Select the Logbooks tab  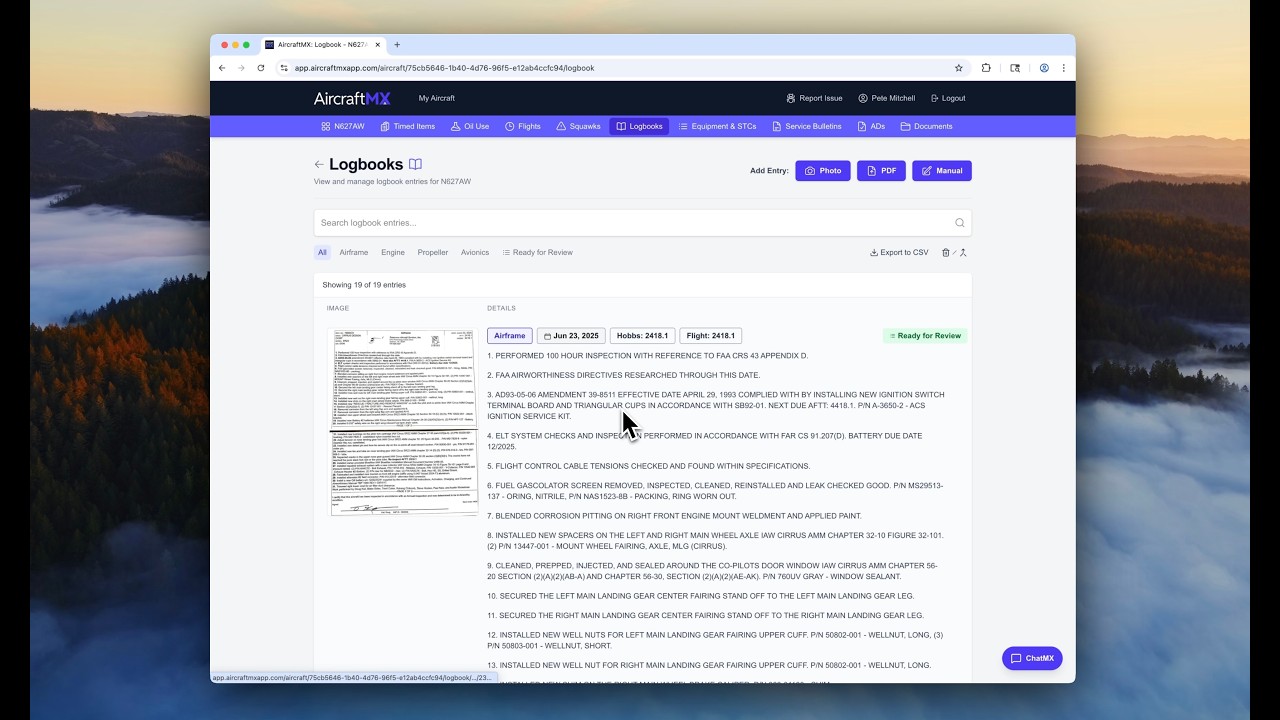(x=639, y=126)
